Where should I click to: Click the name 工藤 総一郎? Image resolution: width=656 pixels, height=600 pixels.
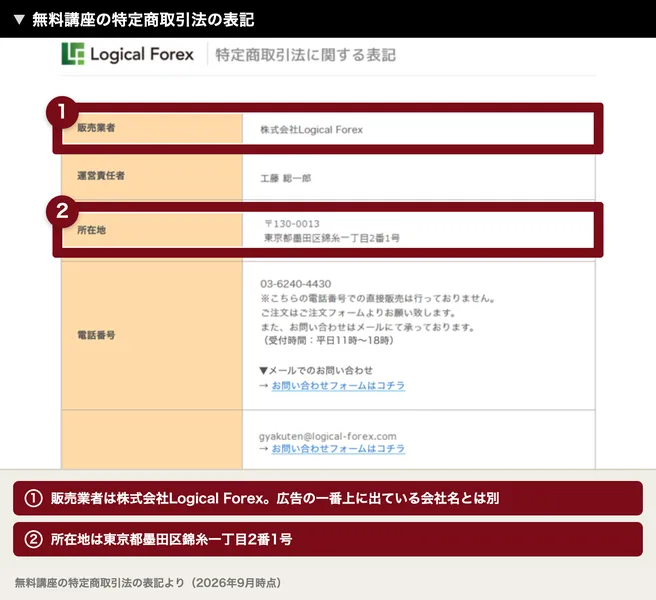286,179
